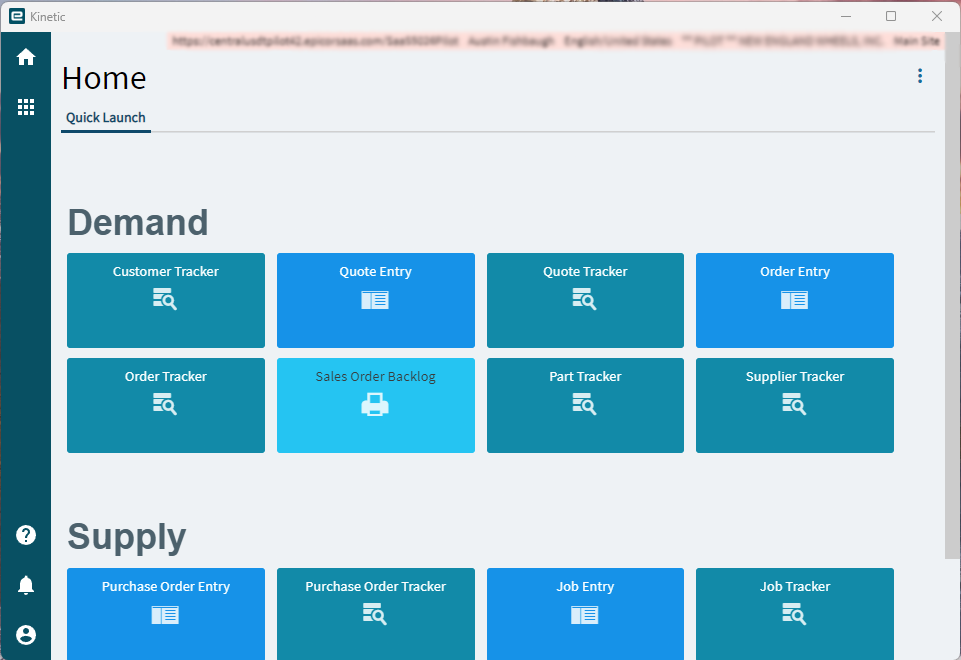Launch Purchase Order Entry tile
This screenshot has width=961, height=660.
pyautogui.click(x=166, y=614)
